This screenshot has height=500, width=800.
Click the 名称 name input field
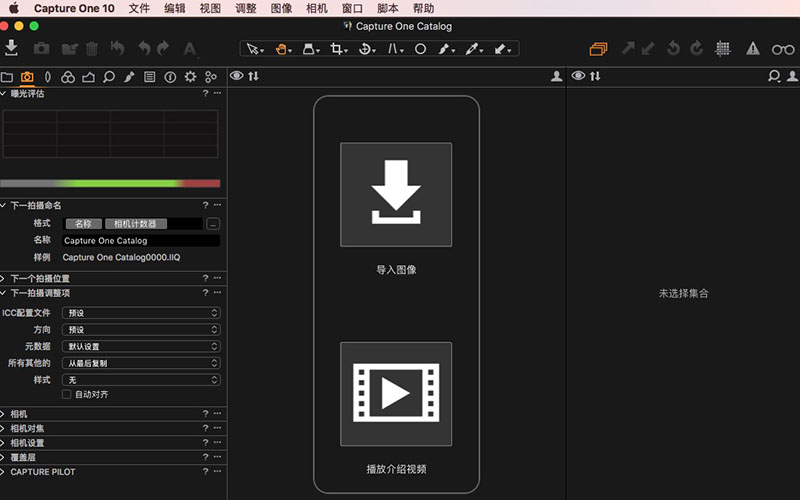[141, 240]
